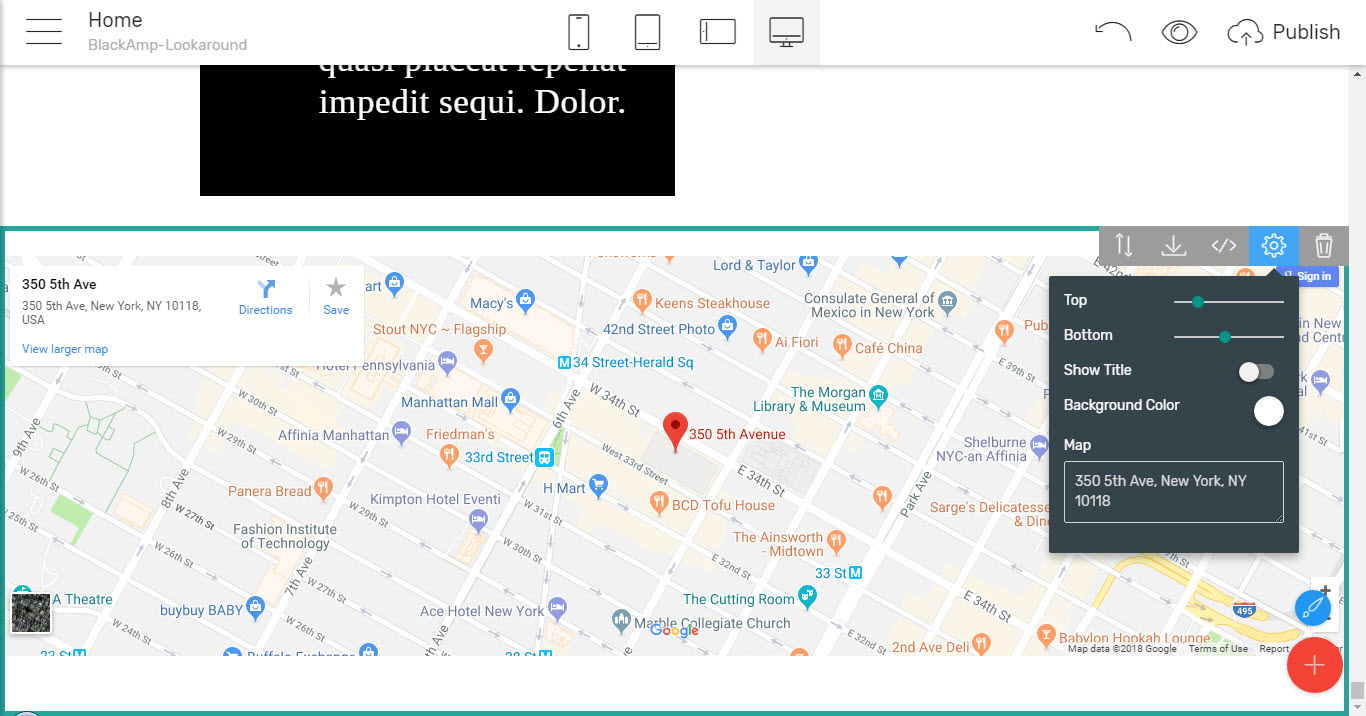Open the Background Color swatch
The width and height of the screenshot is (1366, 716).
[x=1268, y=411]
